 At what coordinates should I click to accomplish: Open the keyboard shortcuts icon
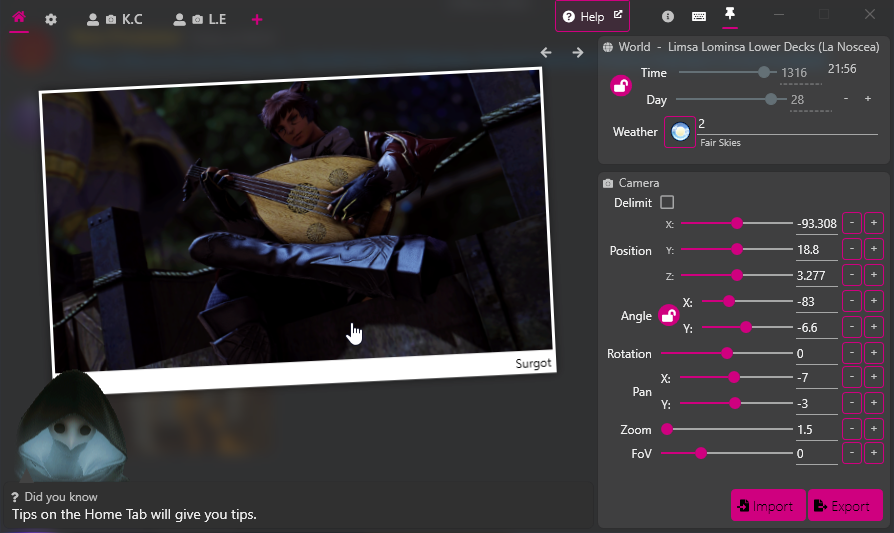[x=698, y=17]
